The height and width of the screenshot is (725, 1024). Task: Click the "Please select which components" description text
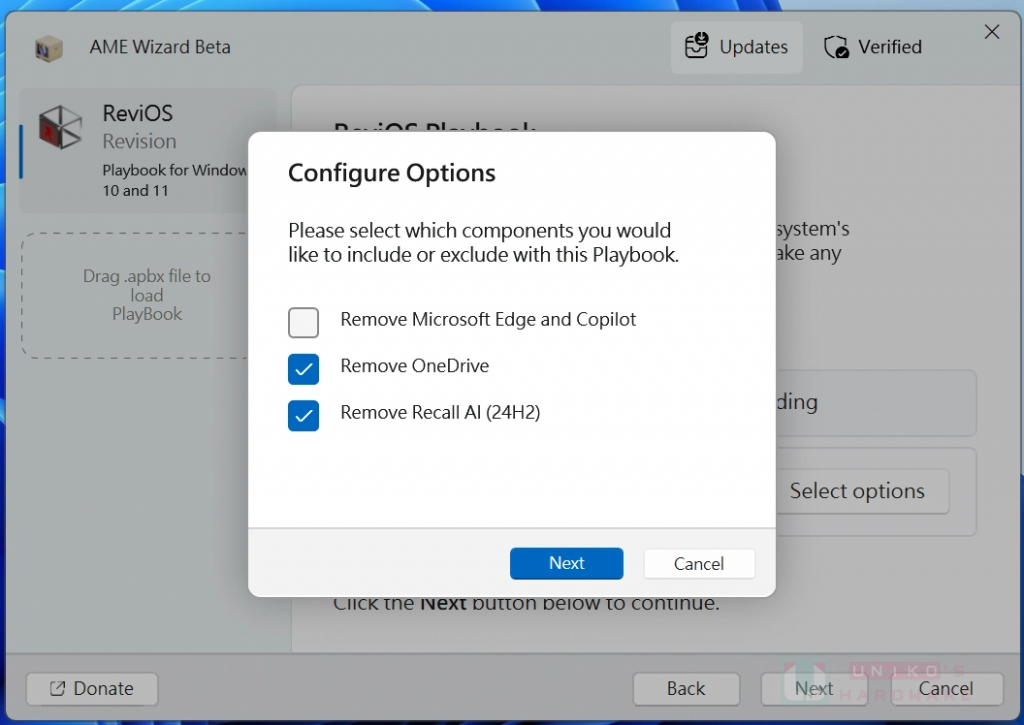point(483,242)
